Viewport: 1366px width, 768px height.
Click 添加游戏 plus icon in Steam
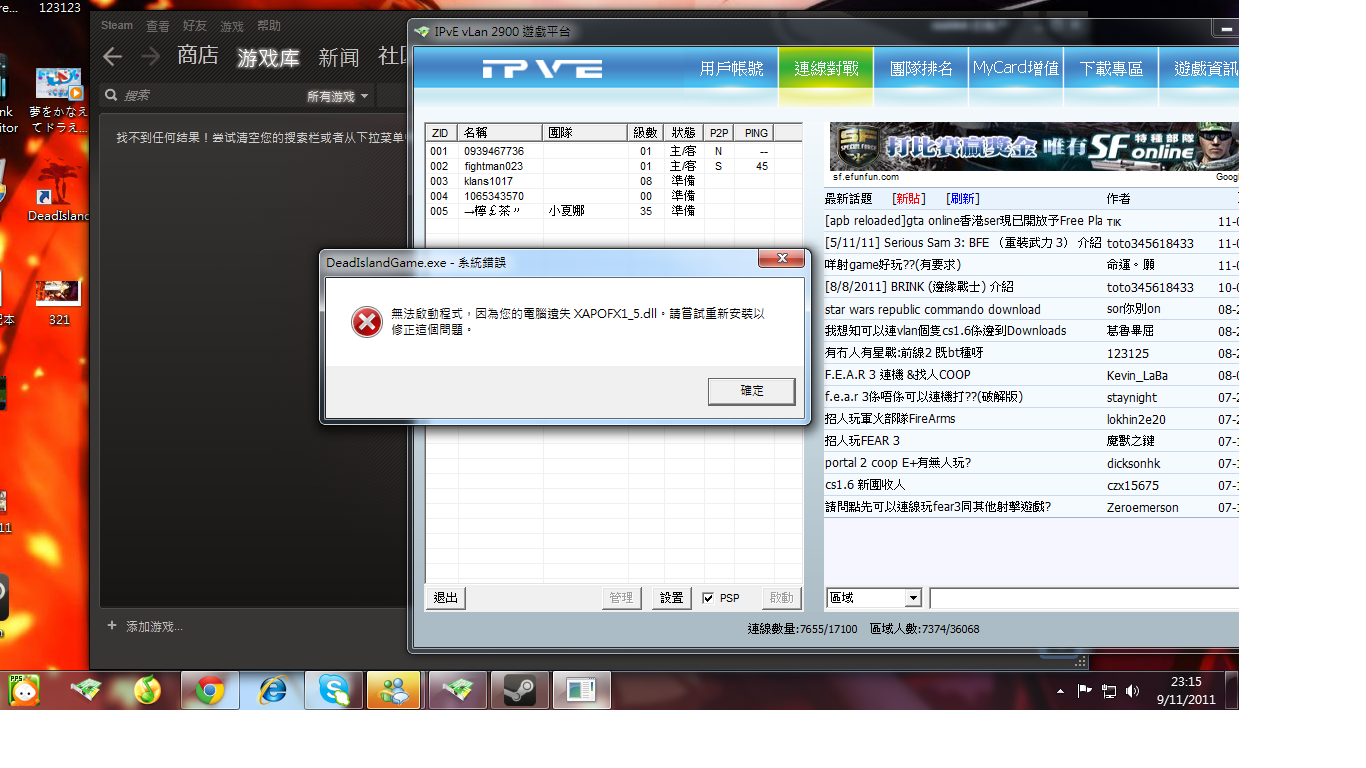112,626
